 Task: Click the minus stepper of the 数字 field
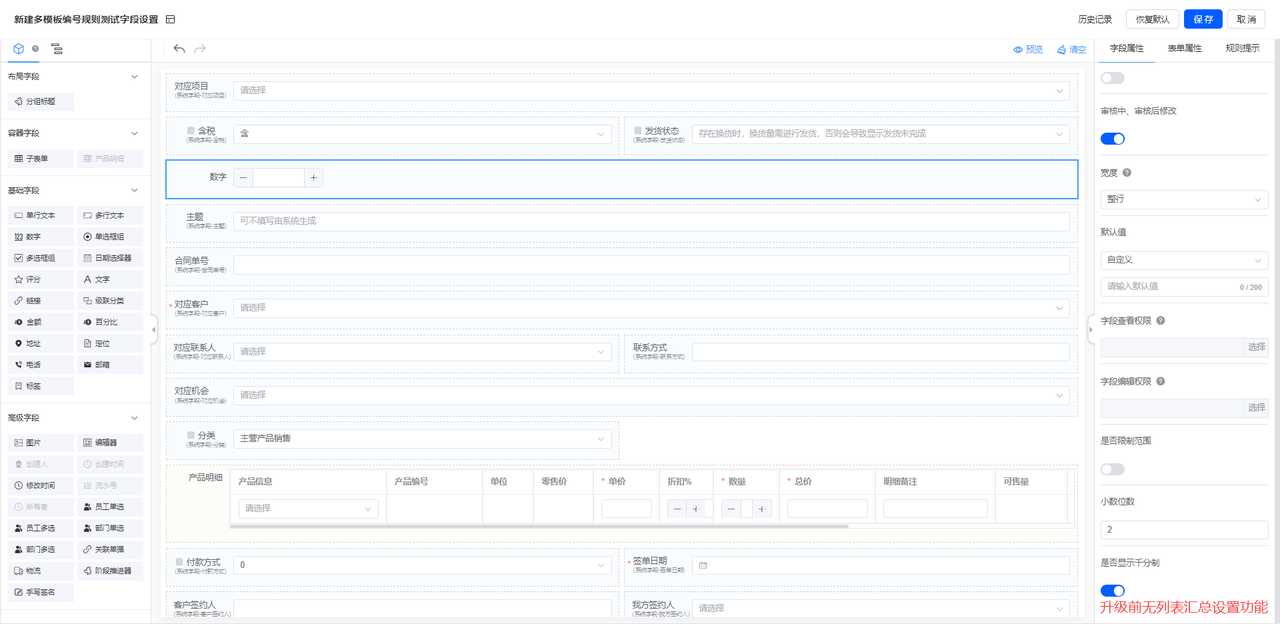[244, 178]
